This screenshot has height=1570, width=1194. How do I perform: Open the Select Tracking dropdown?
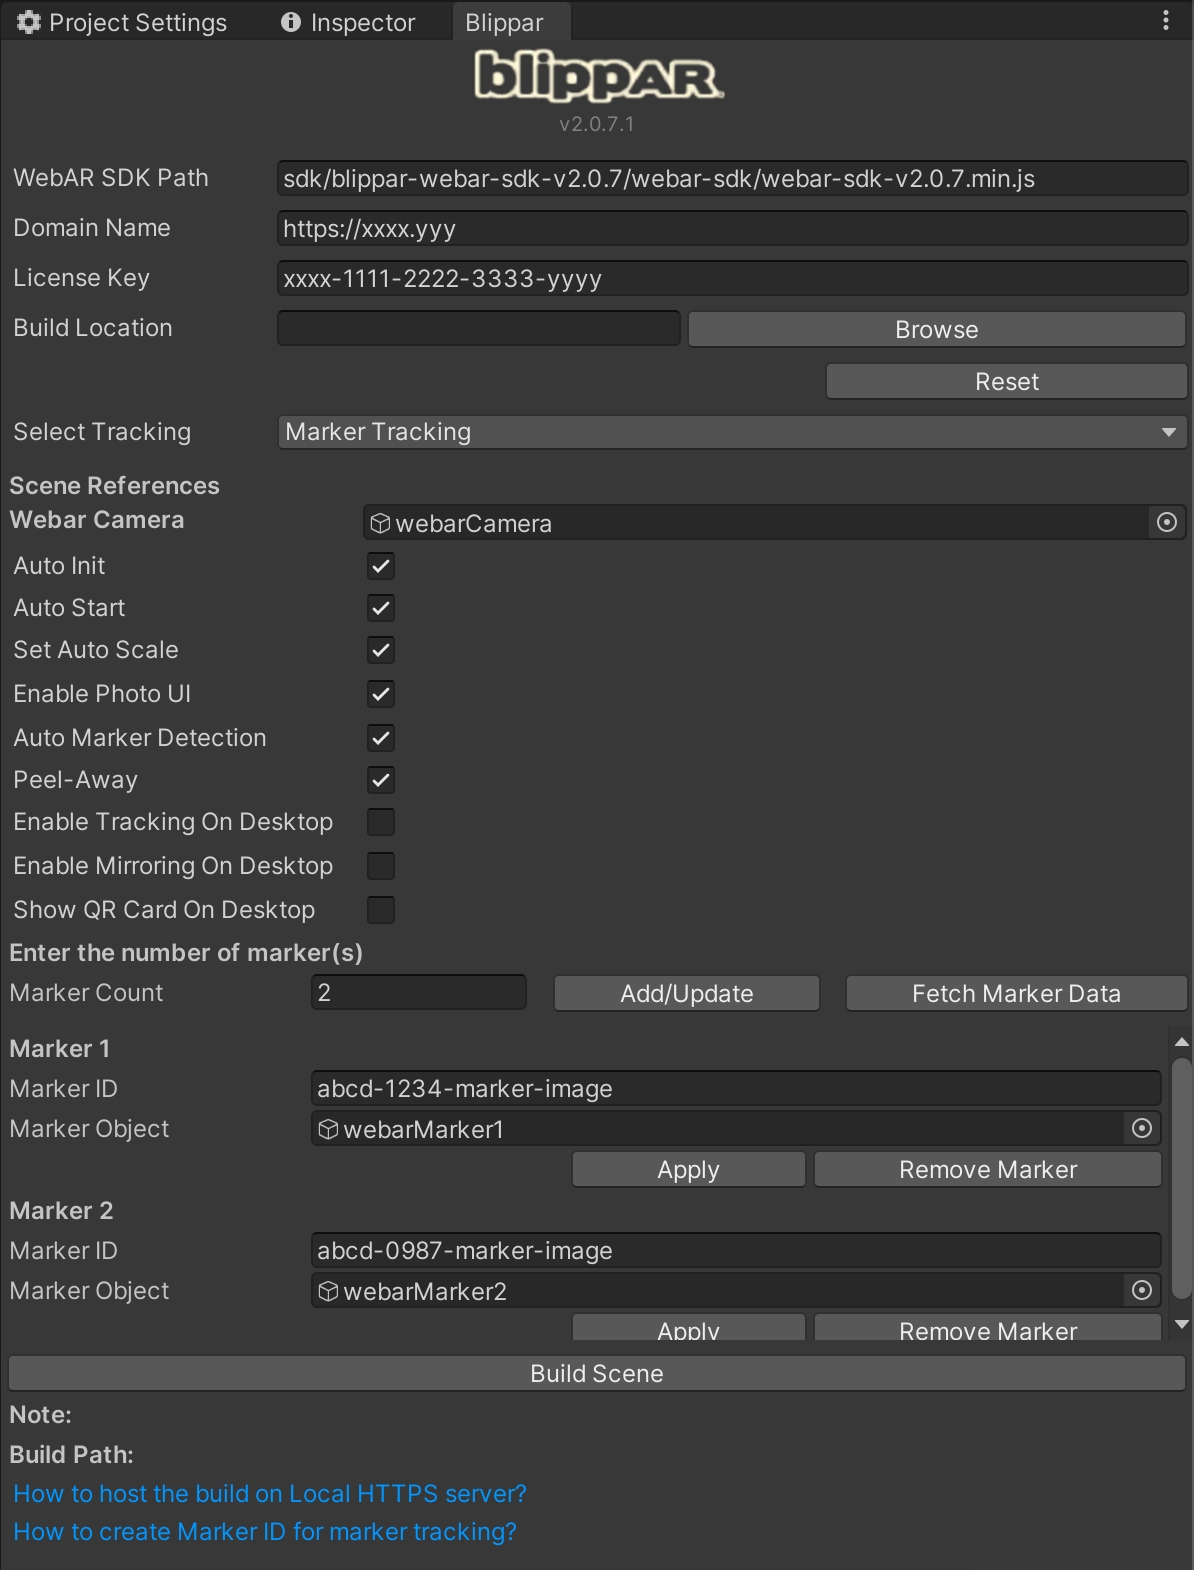coord(731,432)
